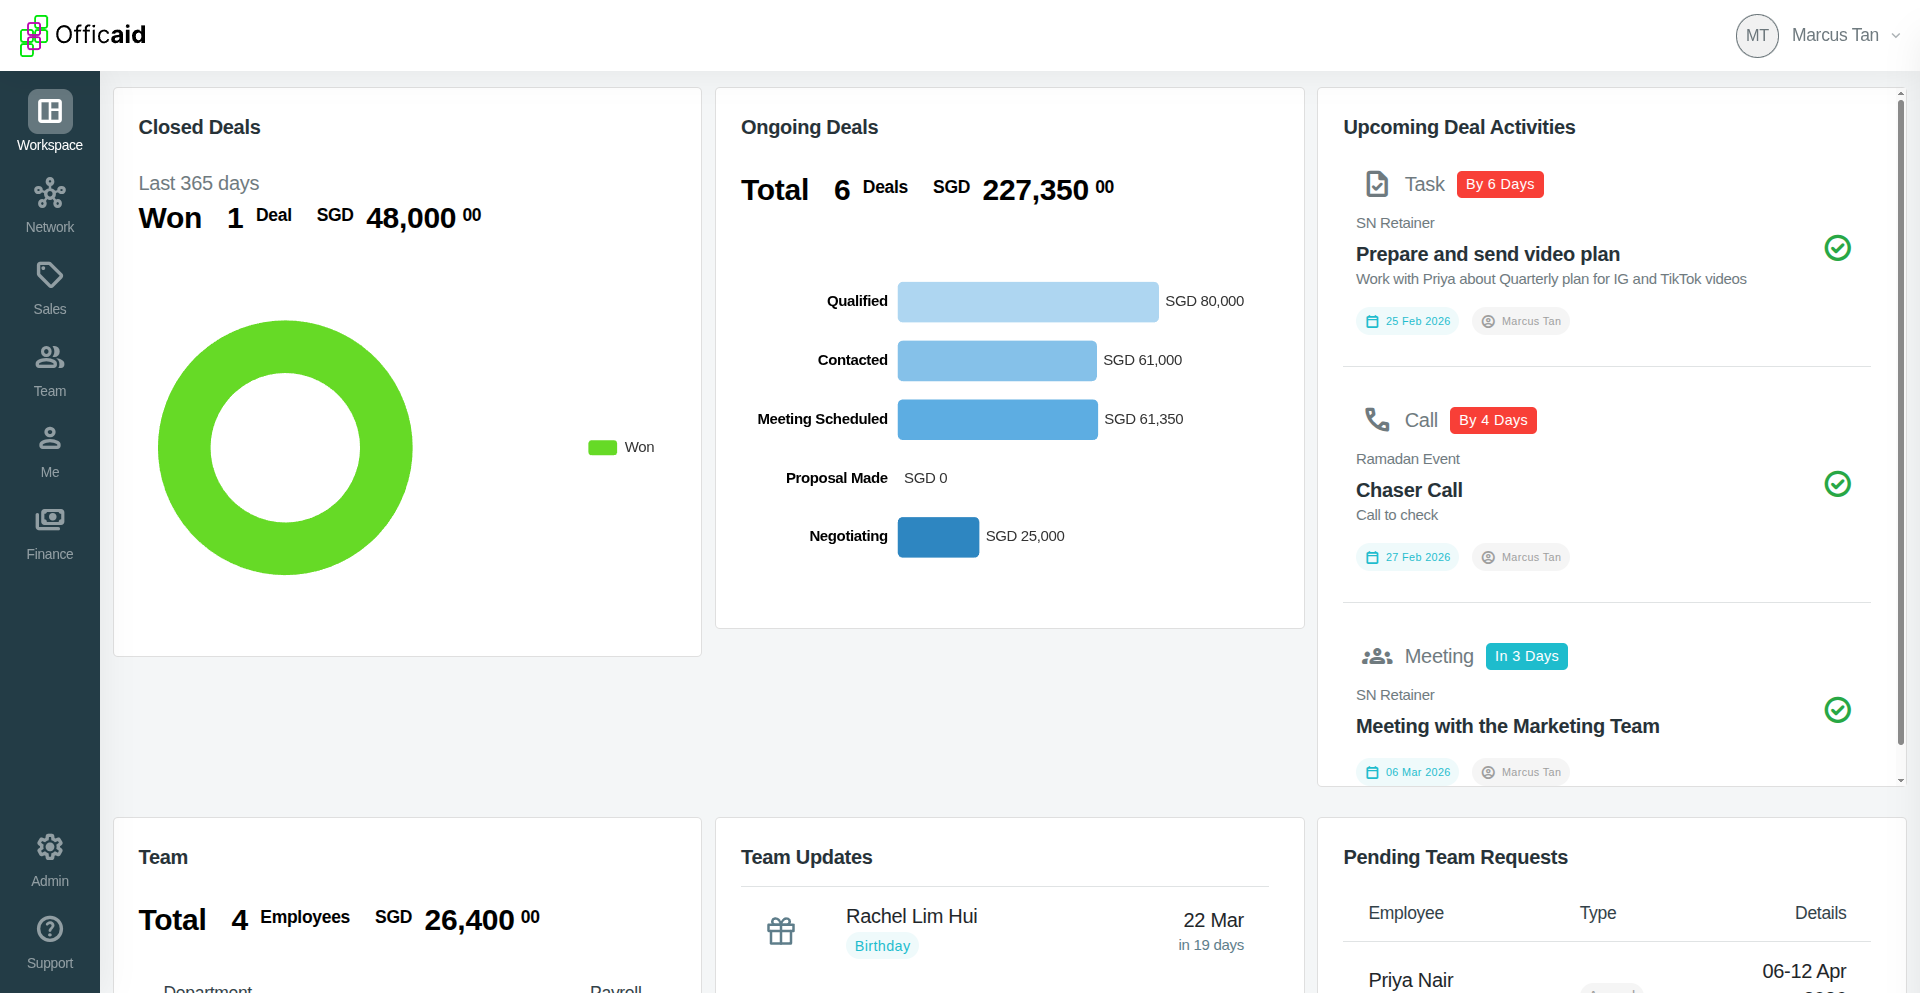The width and height of the screenshot is (1920, 993).
Task: Click the Upcoming Deal Activities scrollbar
Action: (1901, 430)
